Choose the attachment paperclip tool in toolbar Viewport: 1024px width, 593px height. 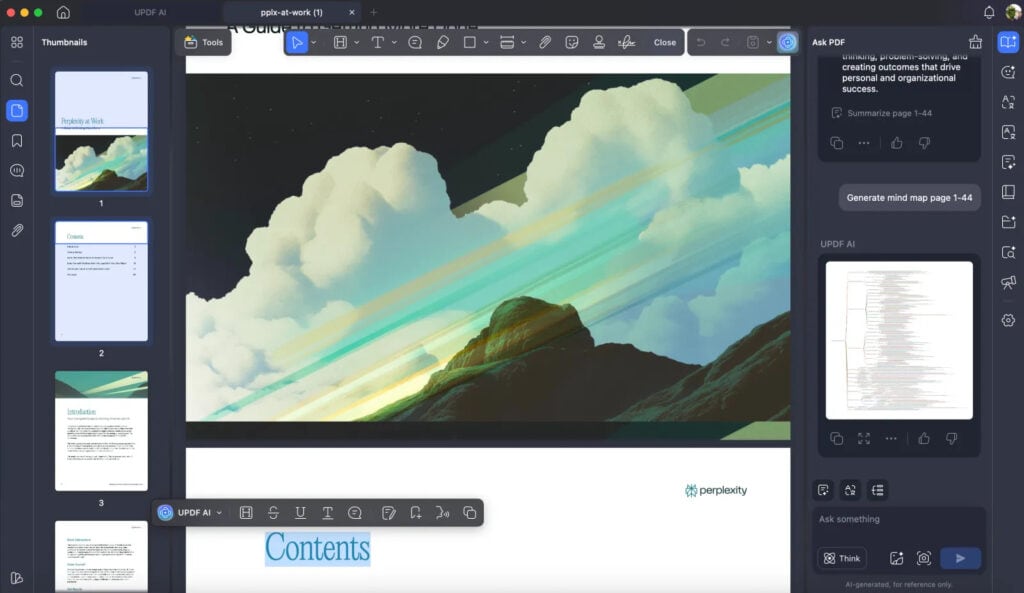pos(545,42)
